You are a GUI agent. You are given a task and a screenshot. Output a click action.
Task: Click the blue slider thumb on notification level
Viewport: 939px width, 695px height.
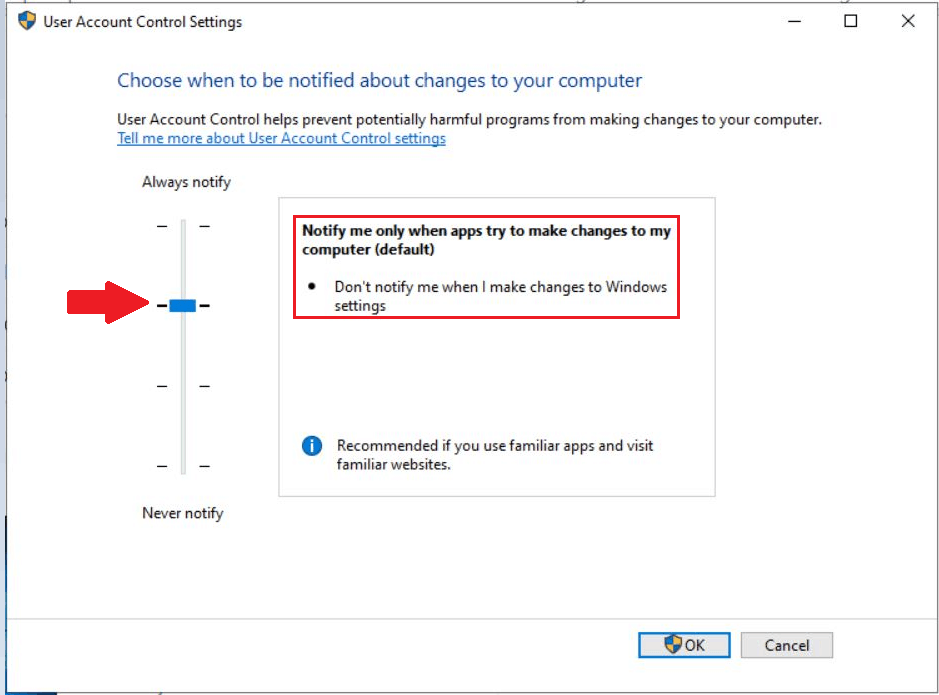[x=183, y=305]
